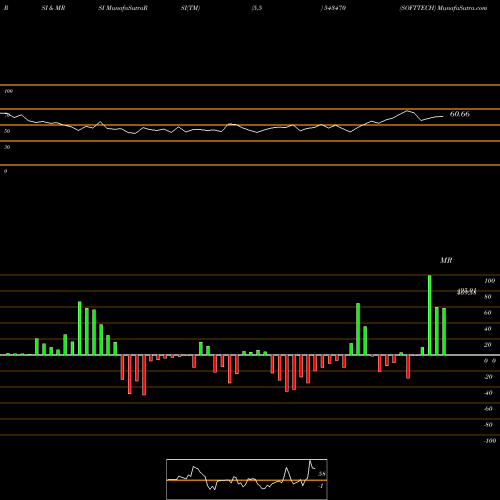Click the MR axis label -100
The height and width of the screenshot is (500, 500).
coord(490,441)
